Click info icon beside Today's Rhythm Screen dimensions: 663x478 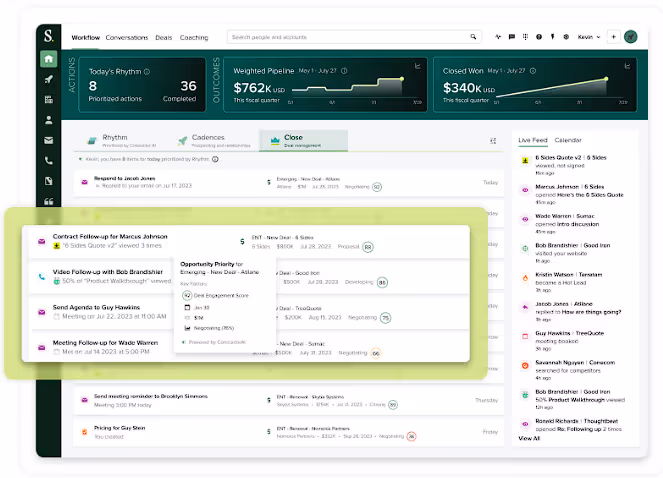click(x=147, y=71)
